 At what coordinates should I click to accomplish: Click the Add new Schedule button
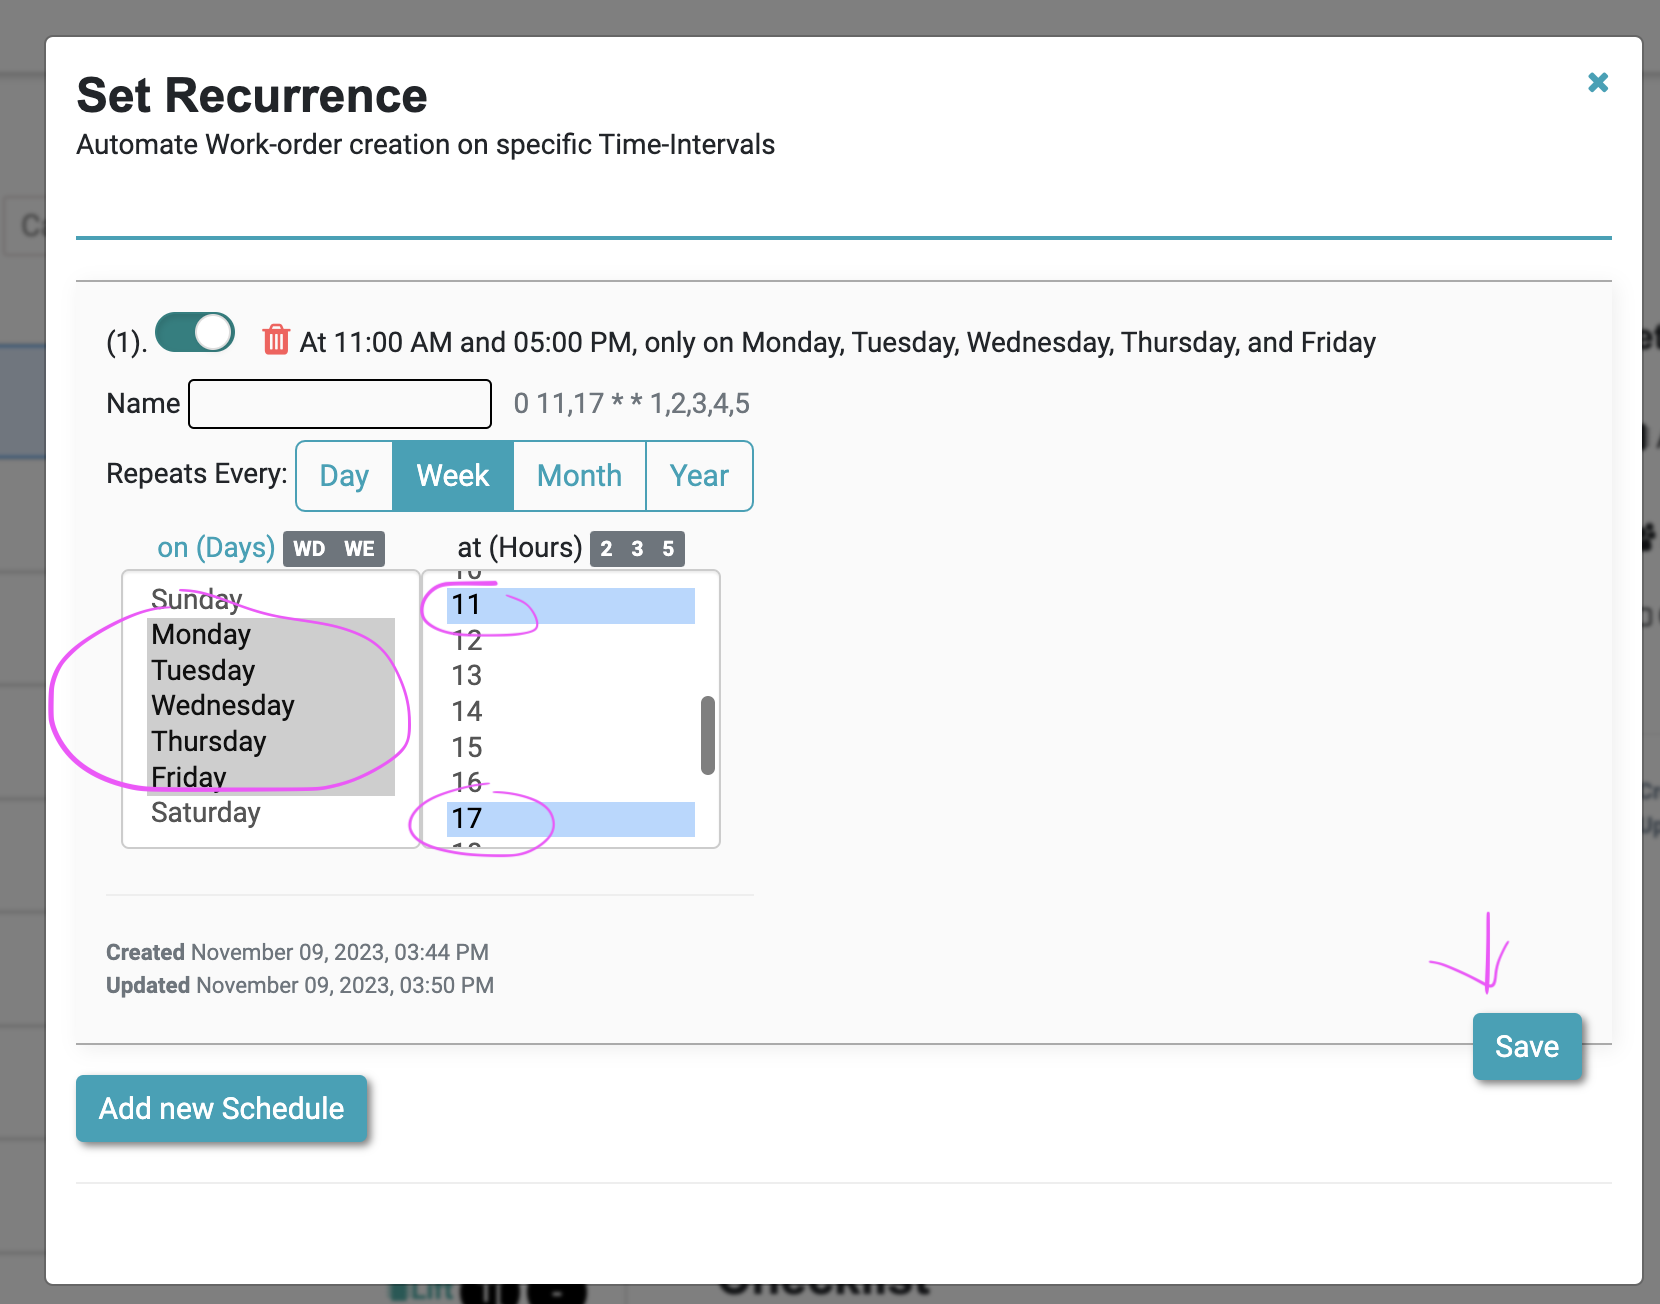tap(221, 1109)
